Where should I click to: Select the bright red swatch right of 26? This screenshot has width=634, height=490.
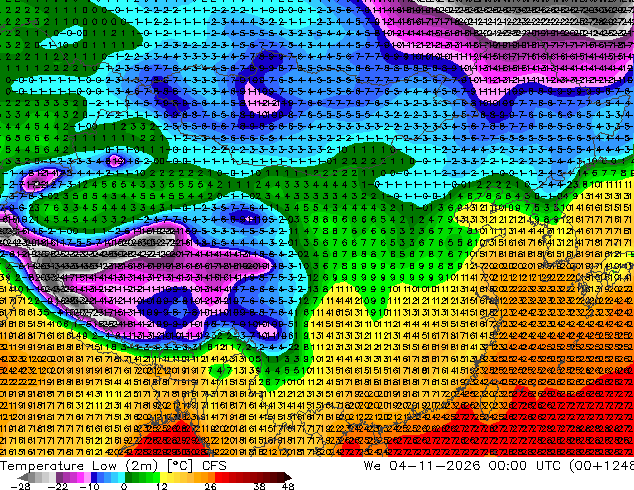point(218,477)
